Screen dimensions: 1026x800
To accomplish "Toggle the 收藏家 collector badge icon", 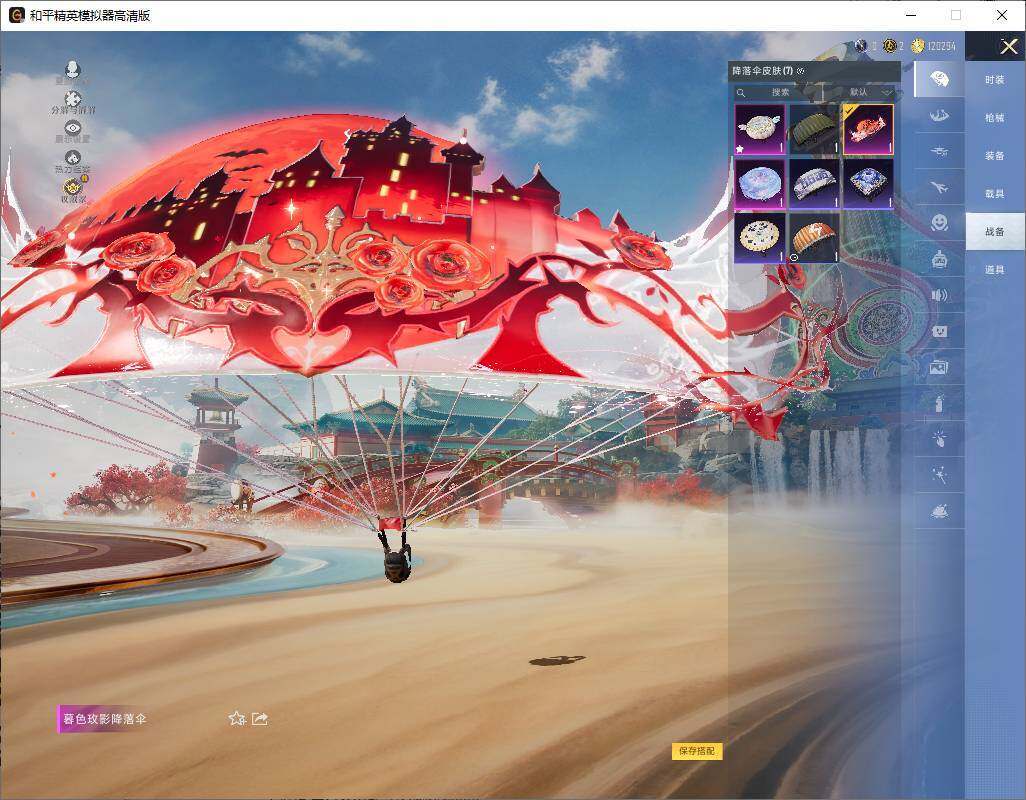I will coord(72,187).
